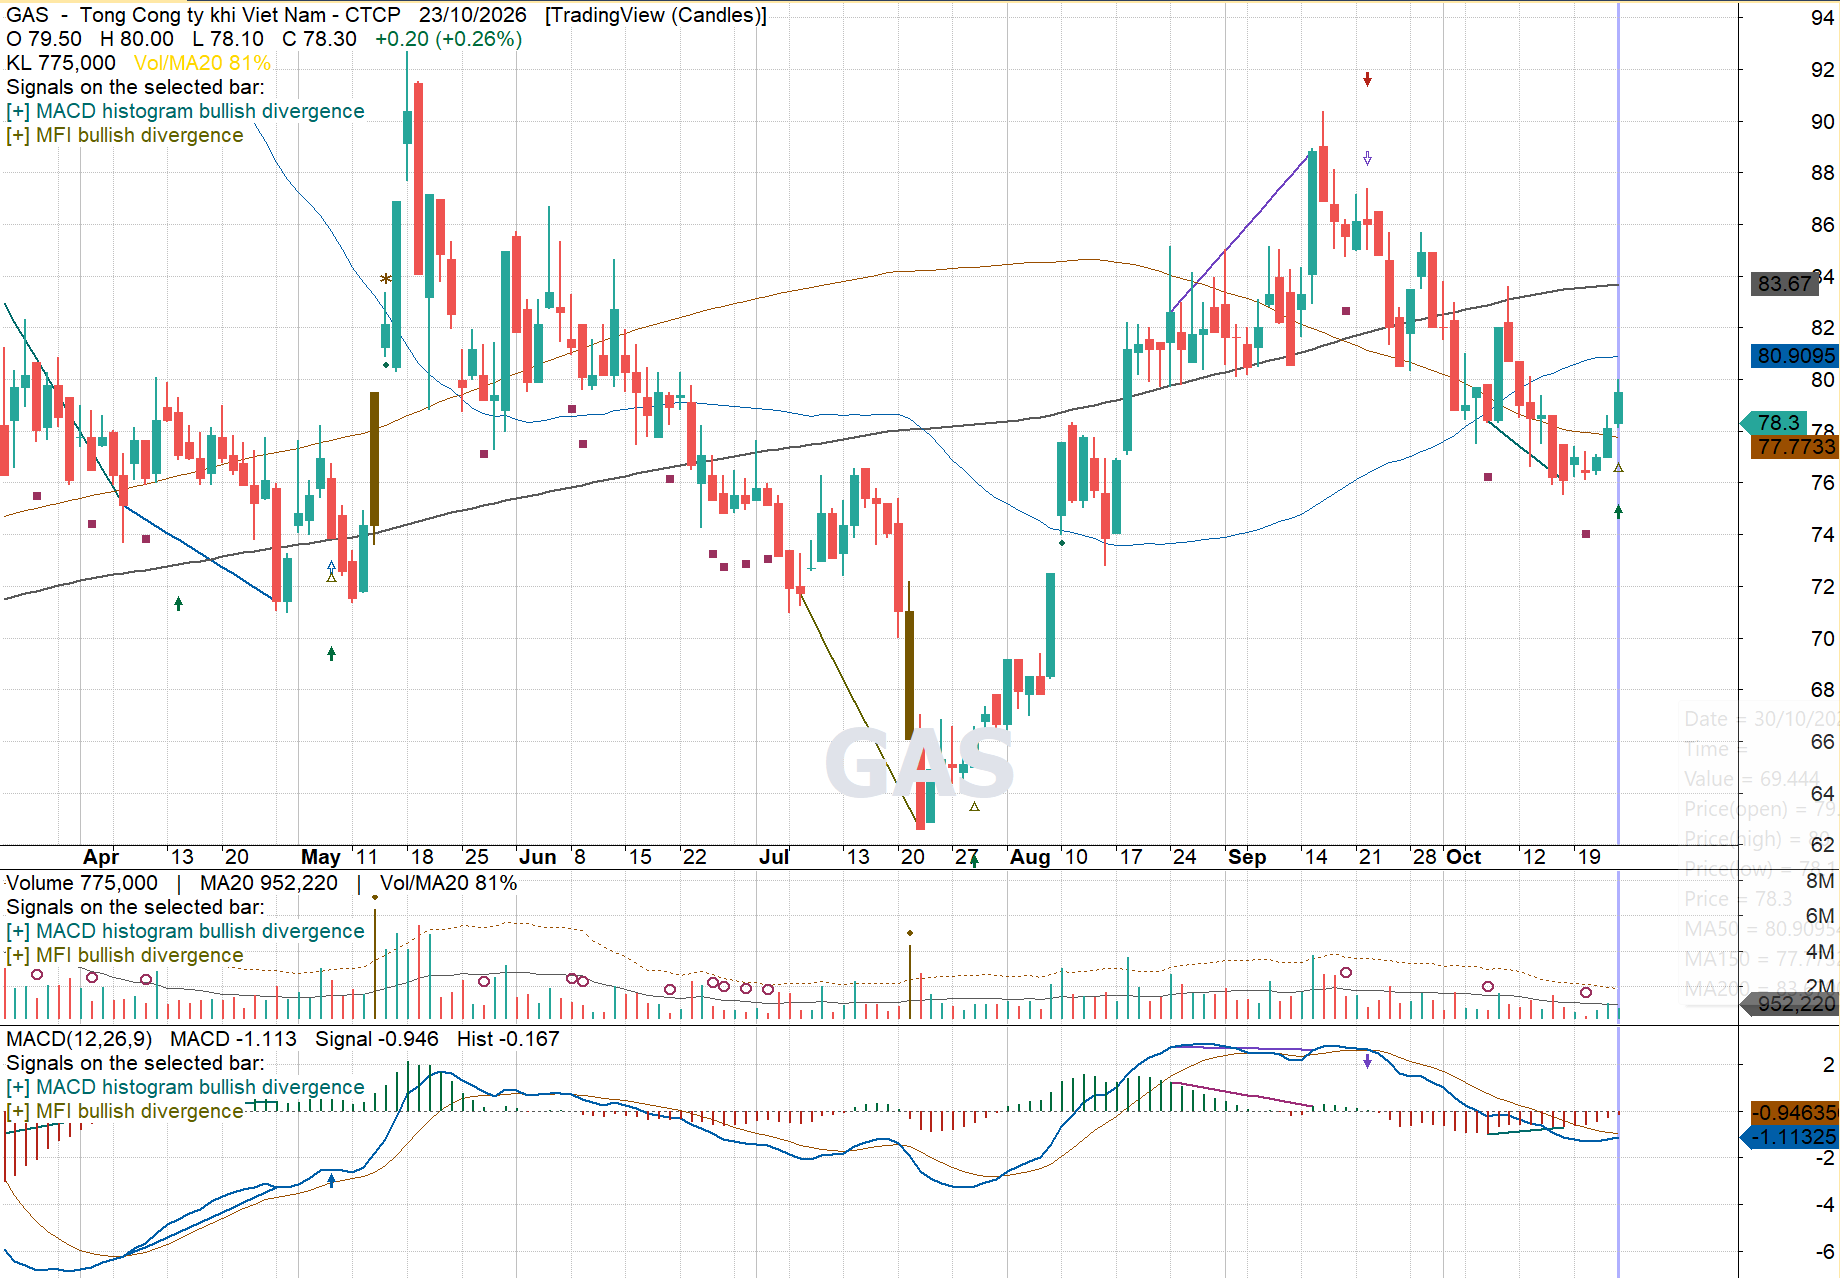Click the -1.11325 MACD value label
The height and width of the screenshot is (1278, 1840).
(x=1791, y=1137)
